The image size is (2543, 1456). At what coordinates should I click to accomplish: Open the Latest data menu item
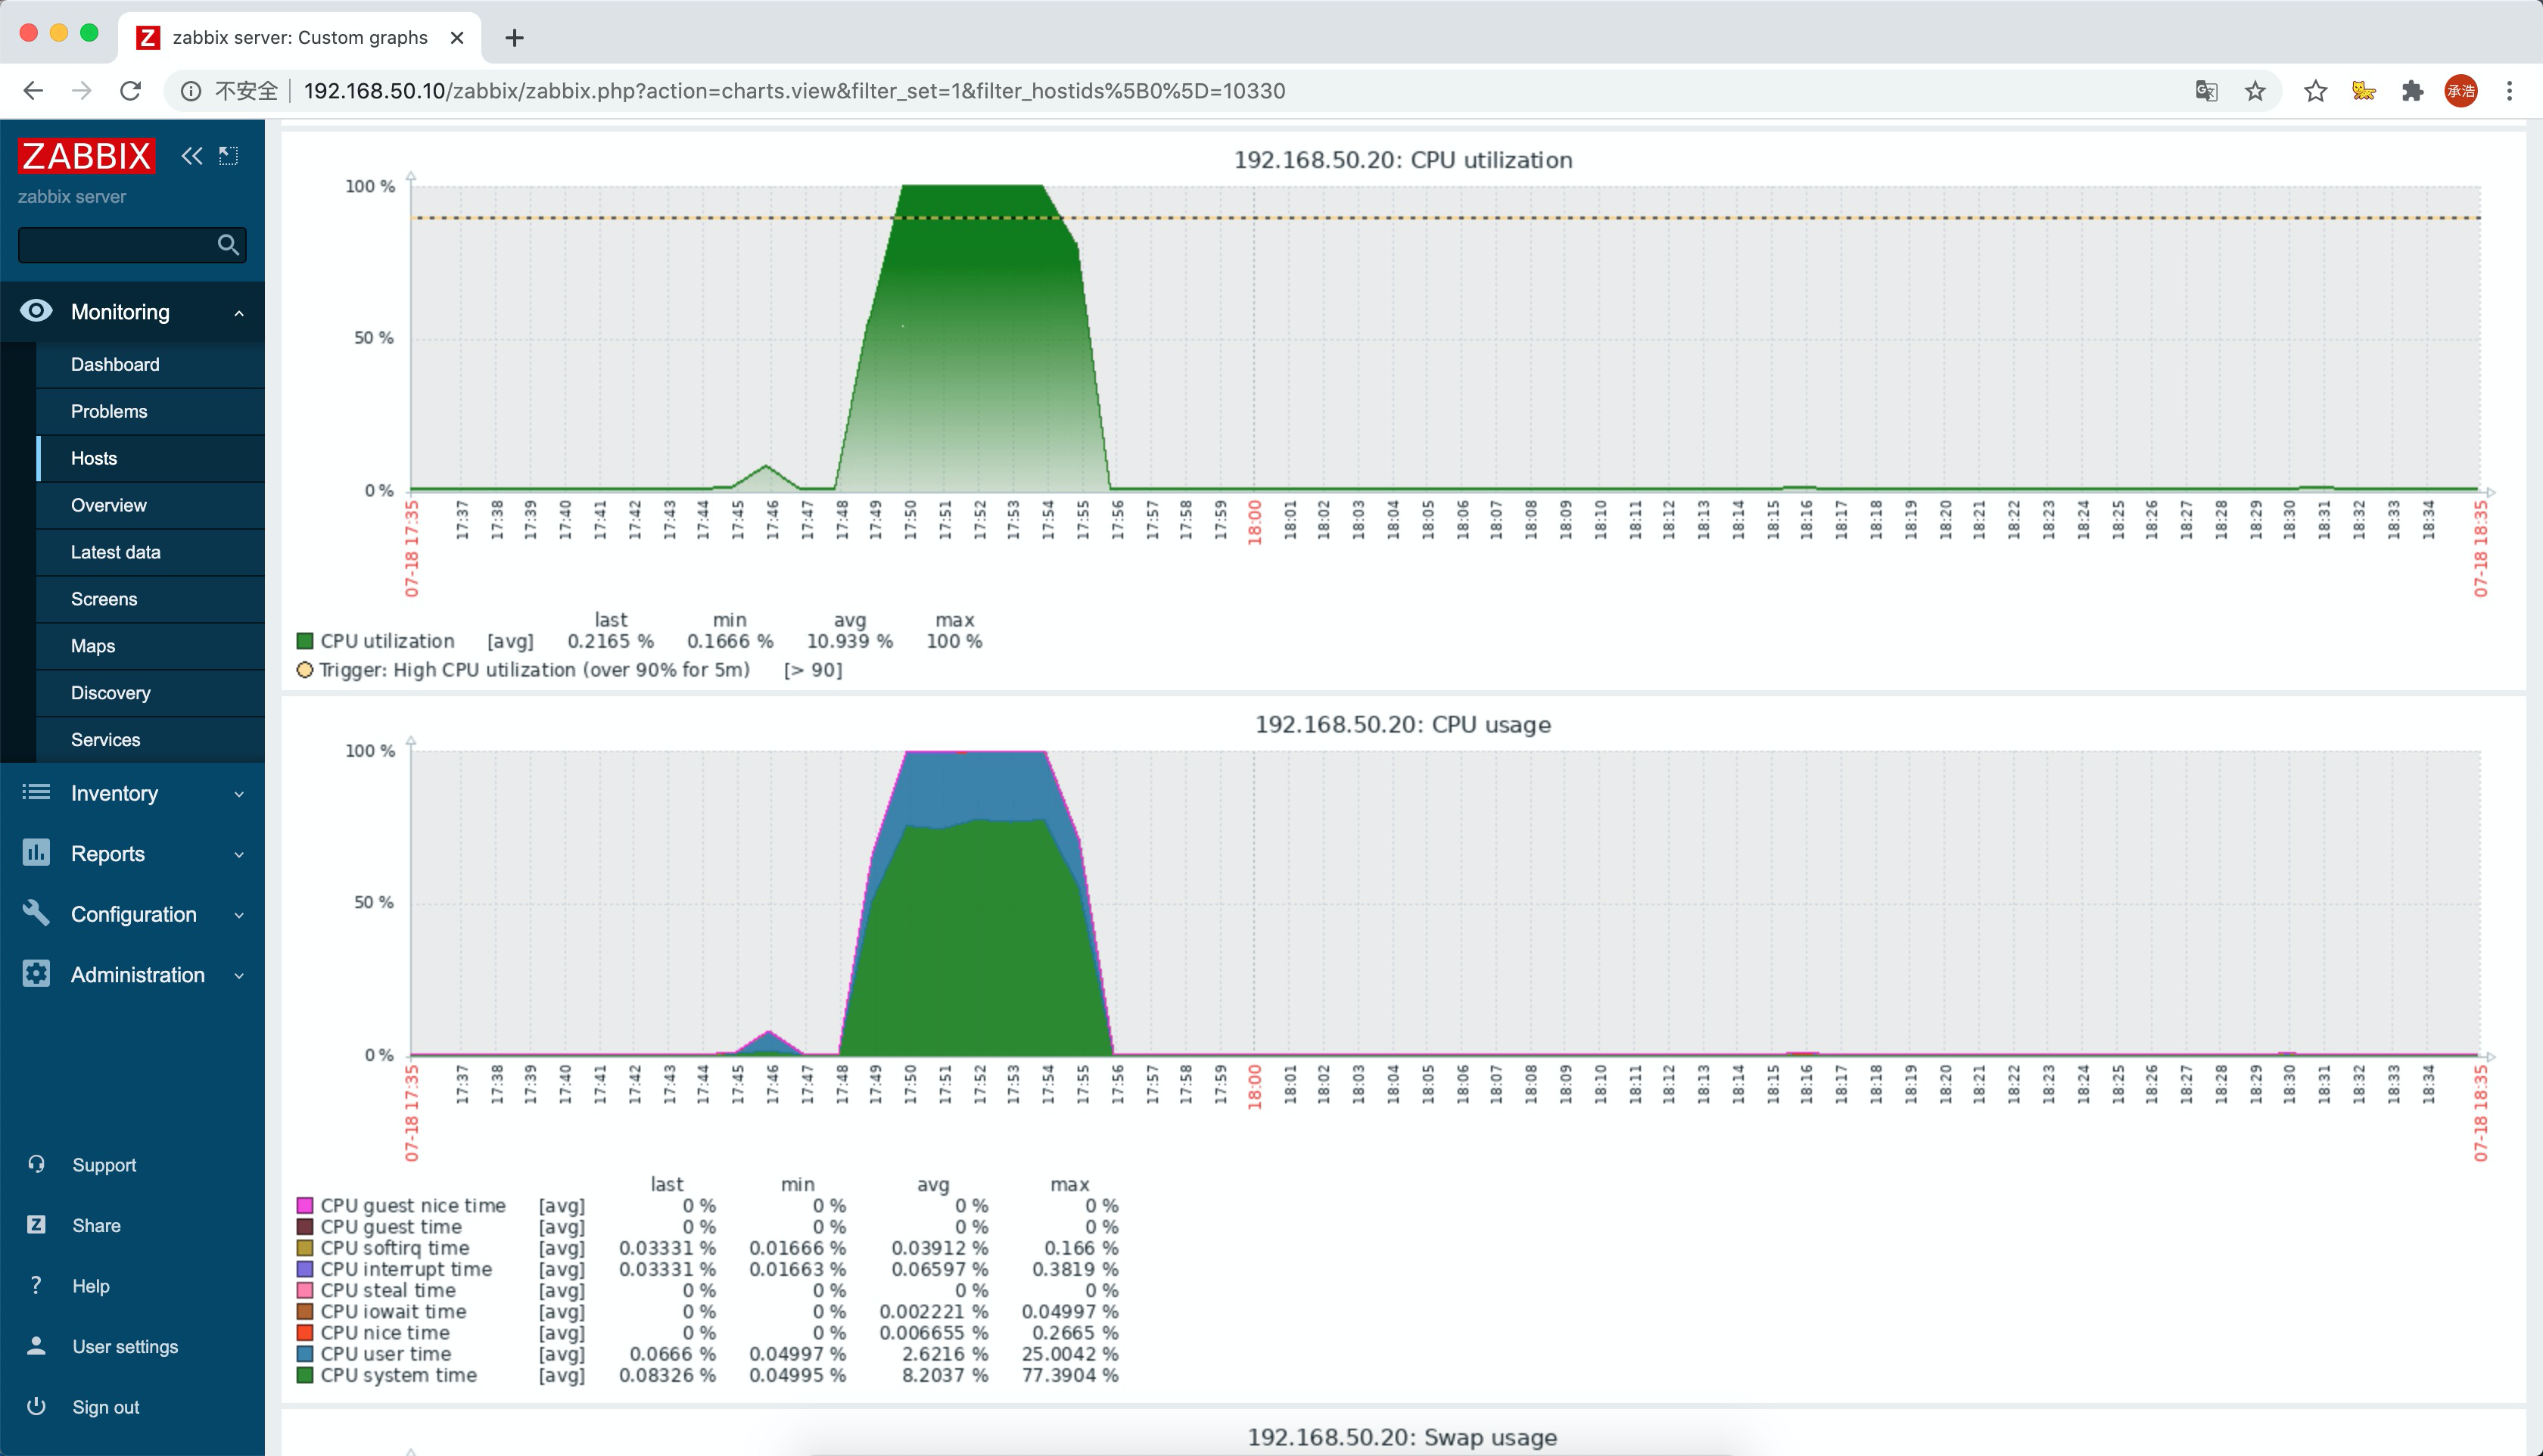pos(115,552)
